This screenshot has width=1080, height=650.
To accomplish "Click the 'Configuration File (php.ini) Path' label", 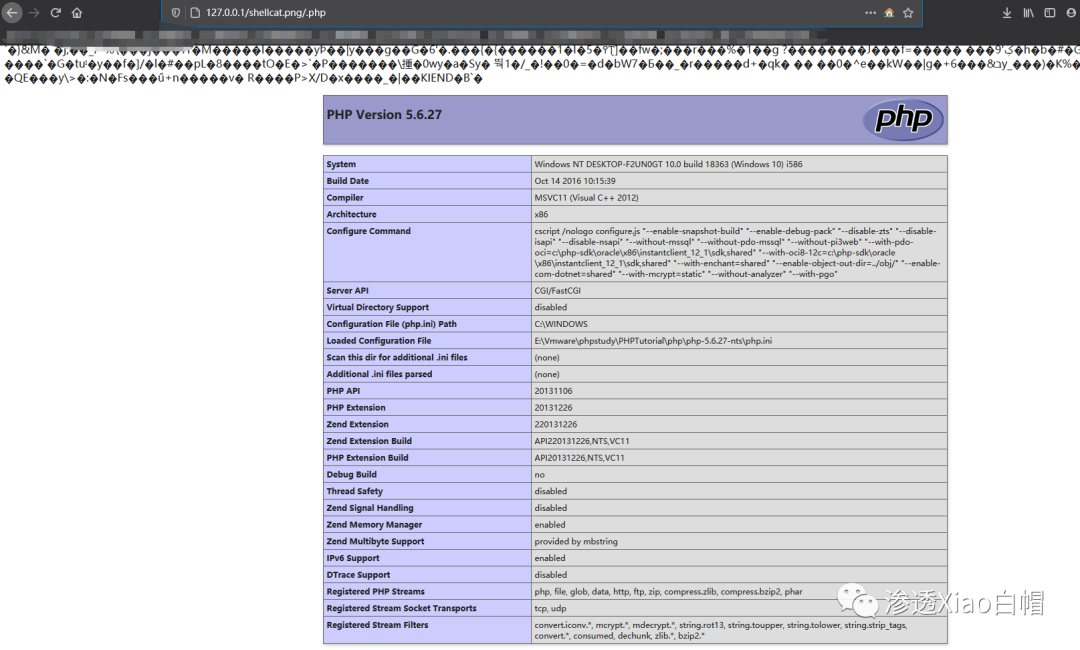I will tap(391, 324).
